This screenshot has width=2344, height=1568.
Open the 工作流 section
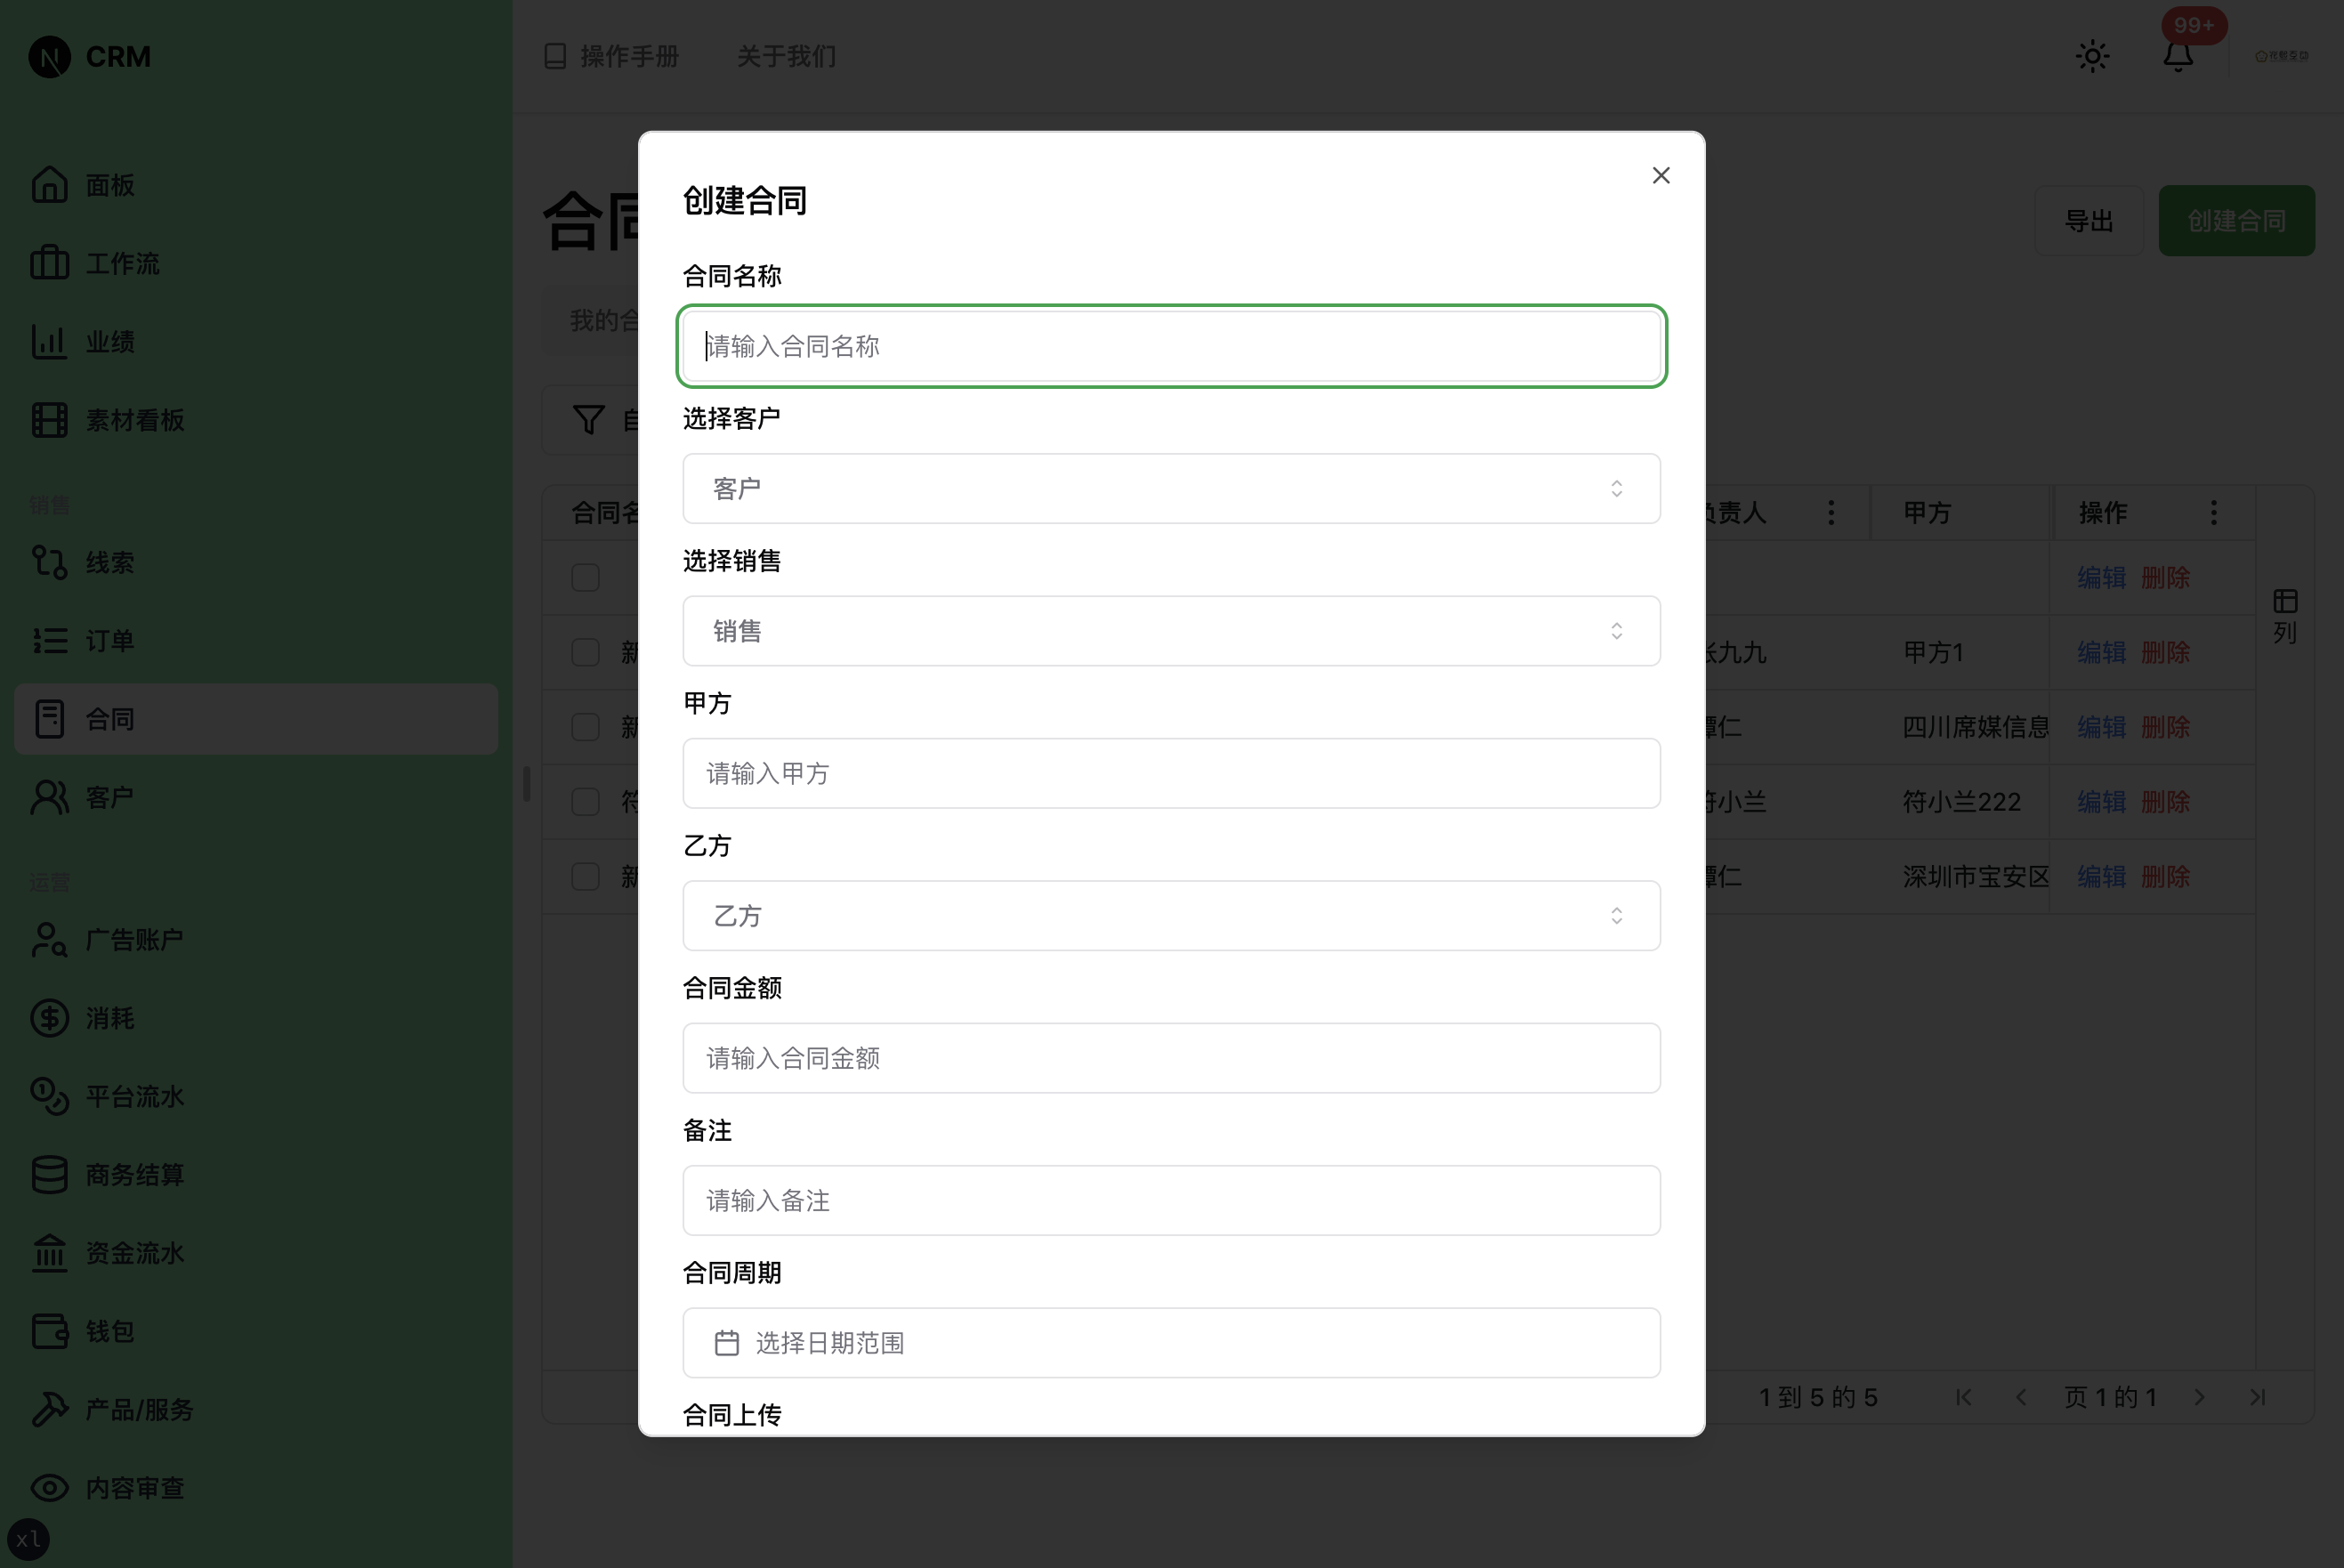[x=120, y=263]
